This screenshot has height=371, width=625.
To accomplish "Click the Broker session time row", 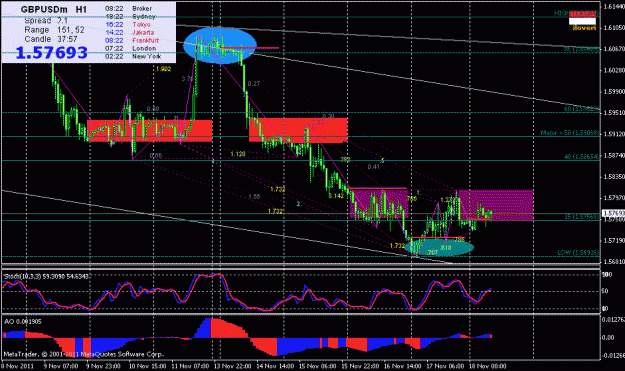I will pos(128,8).
